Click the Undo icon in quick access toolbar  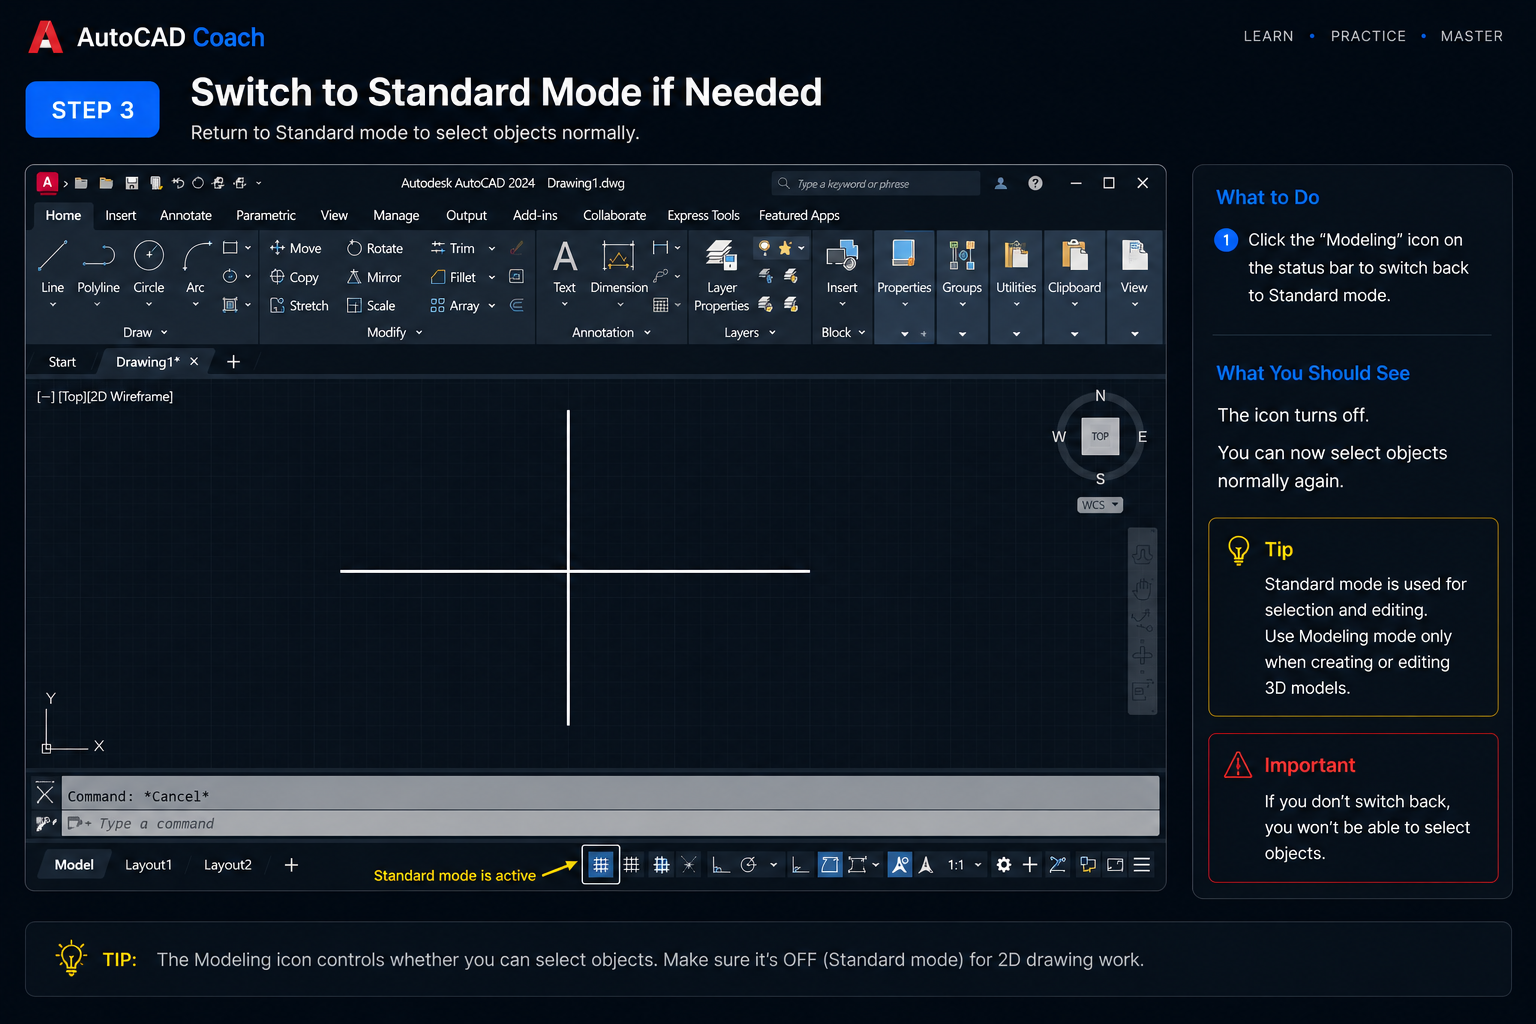pos(178,183)
